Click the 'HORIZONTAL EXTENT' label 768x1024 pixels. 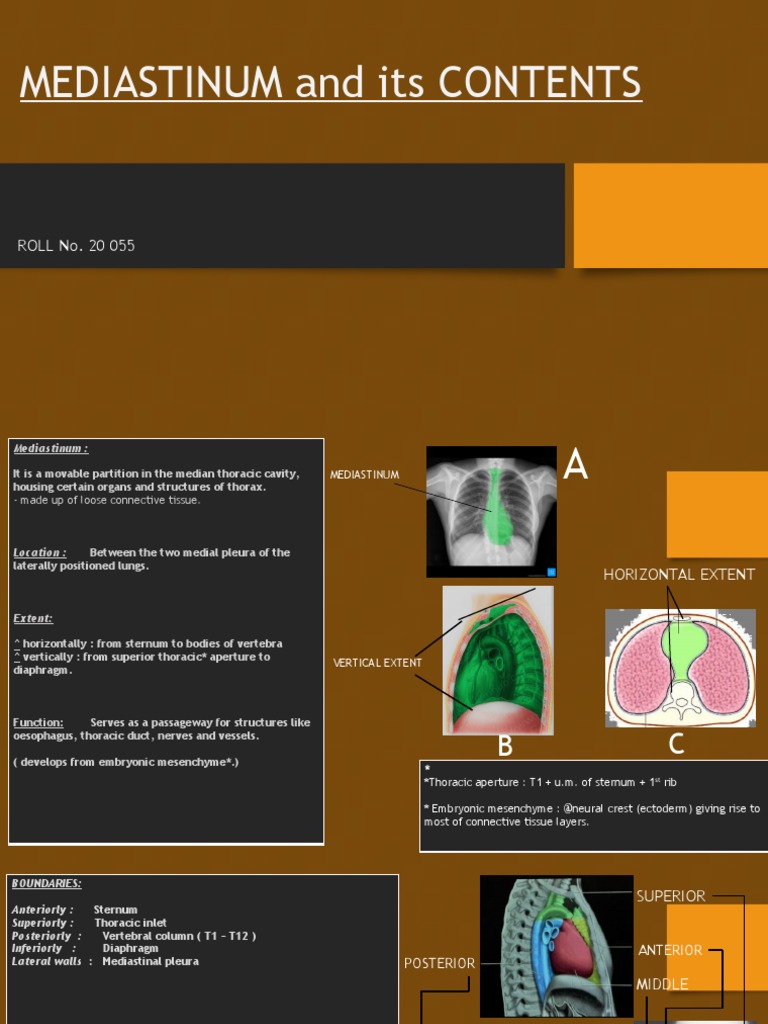point(679,575)
